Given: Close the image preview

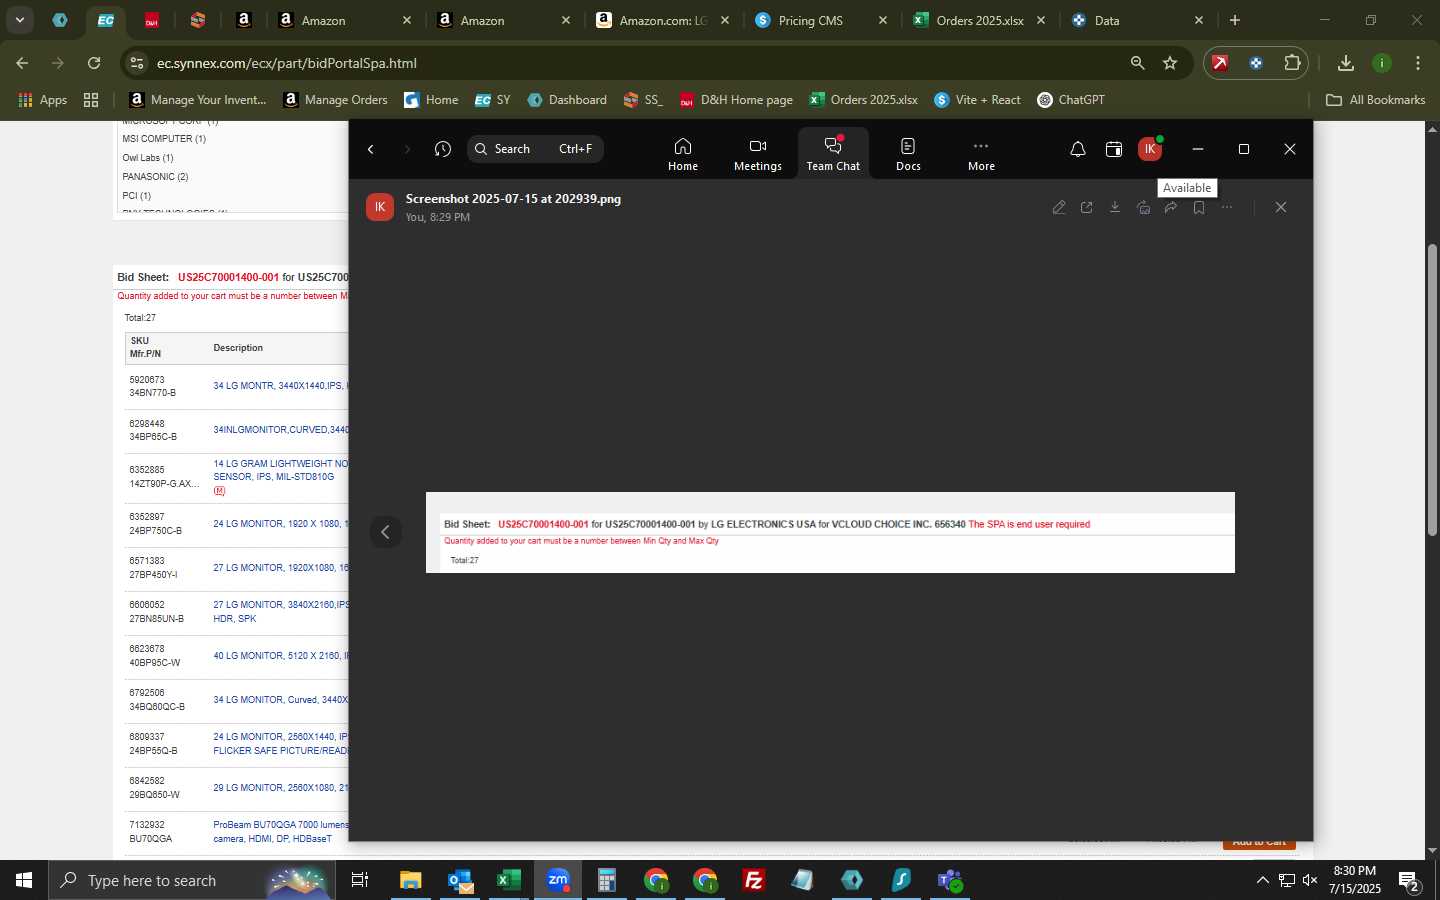Looking at the screenshot, I should (1281, 207).
